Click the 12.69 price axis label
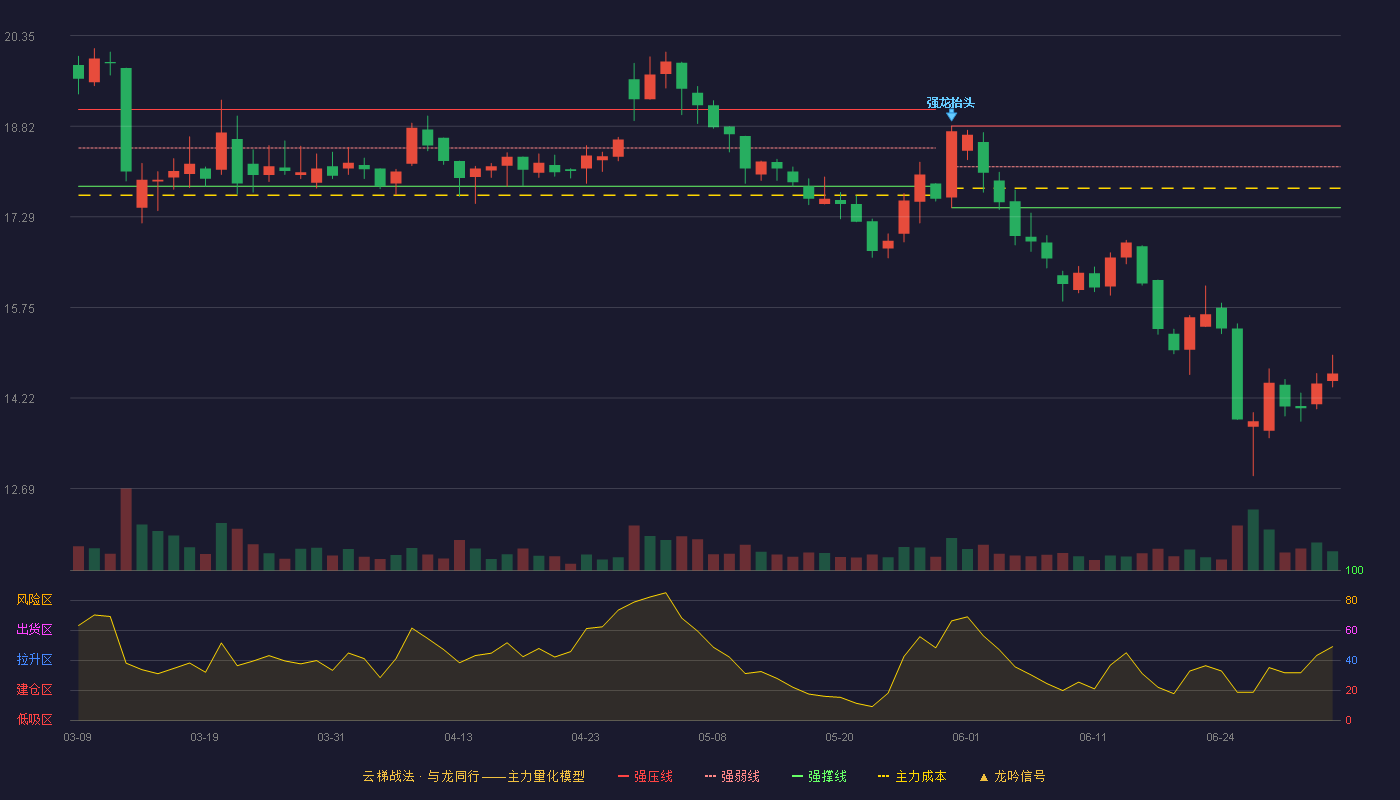 (x=19, y=490)
